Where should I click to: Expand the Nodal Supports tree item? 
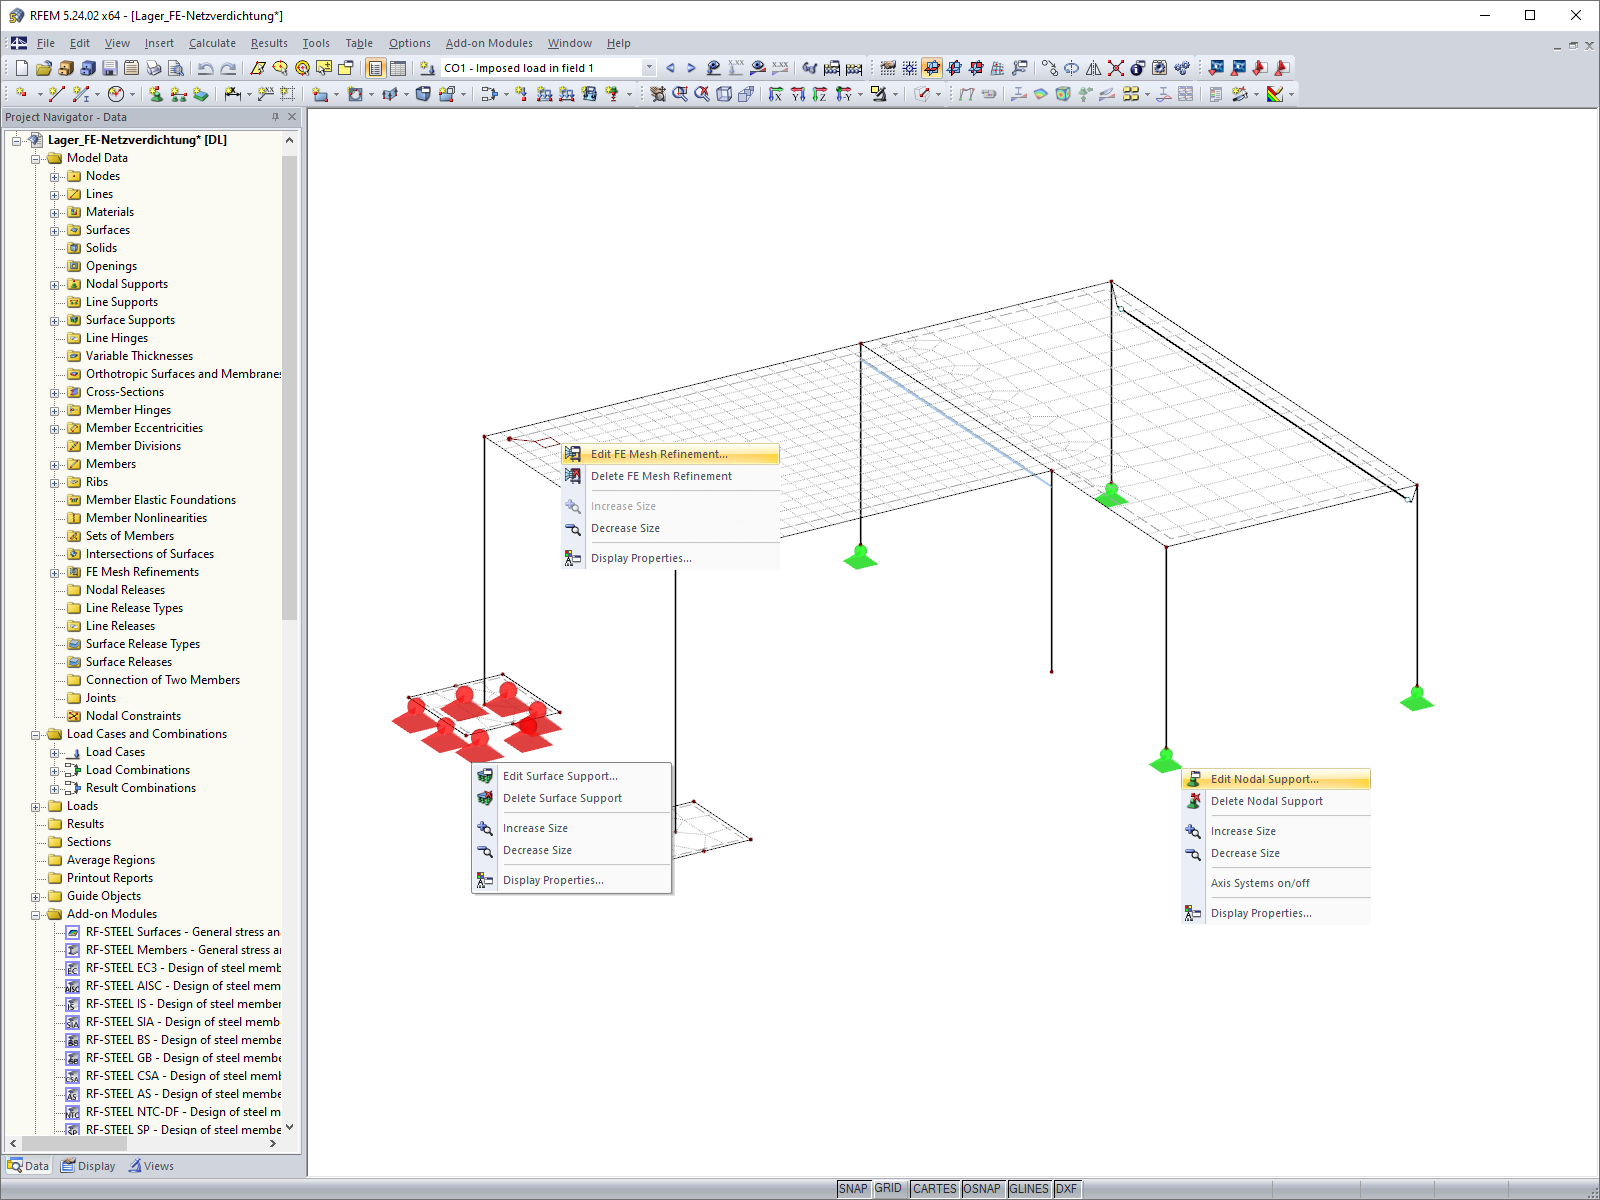[55, 284]
